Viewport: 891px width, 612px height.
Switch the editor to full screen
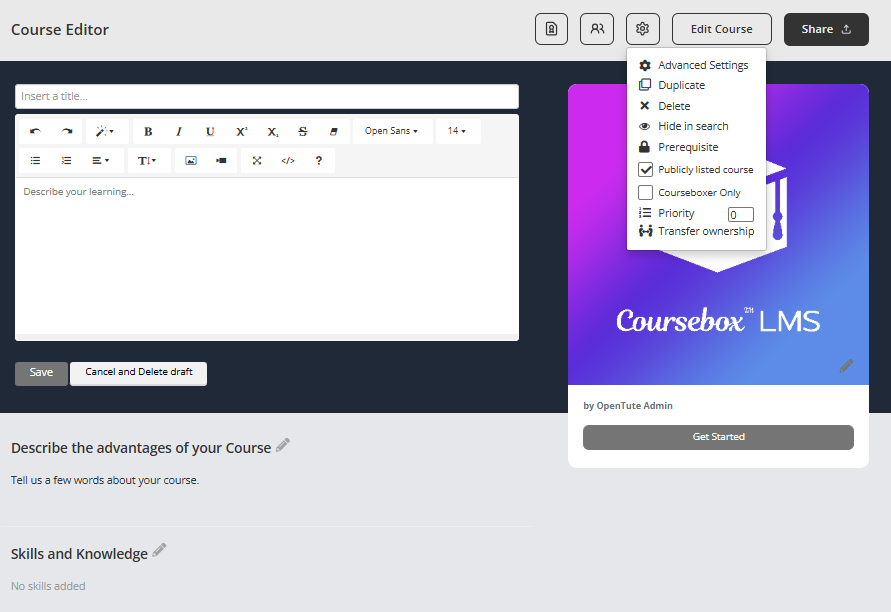[x=257, y=161]
